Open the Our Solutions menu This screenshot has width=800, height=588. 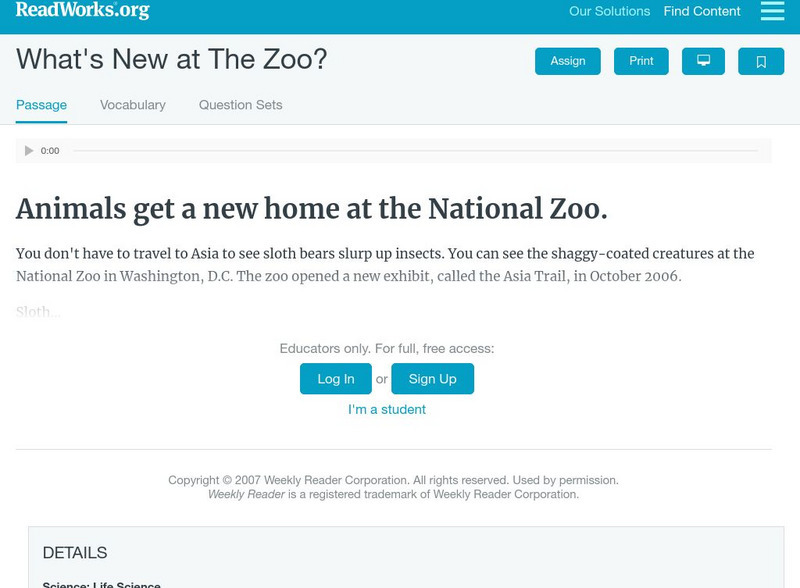(609, 11)
